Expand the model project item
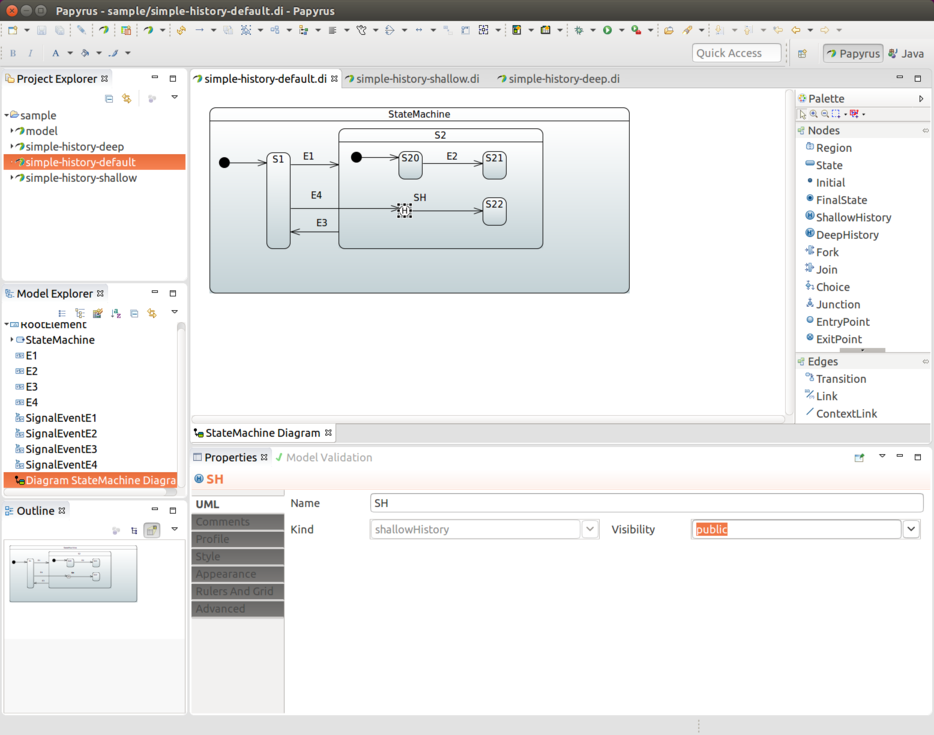This screenshot has height=735, width=934. point(12,130)
